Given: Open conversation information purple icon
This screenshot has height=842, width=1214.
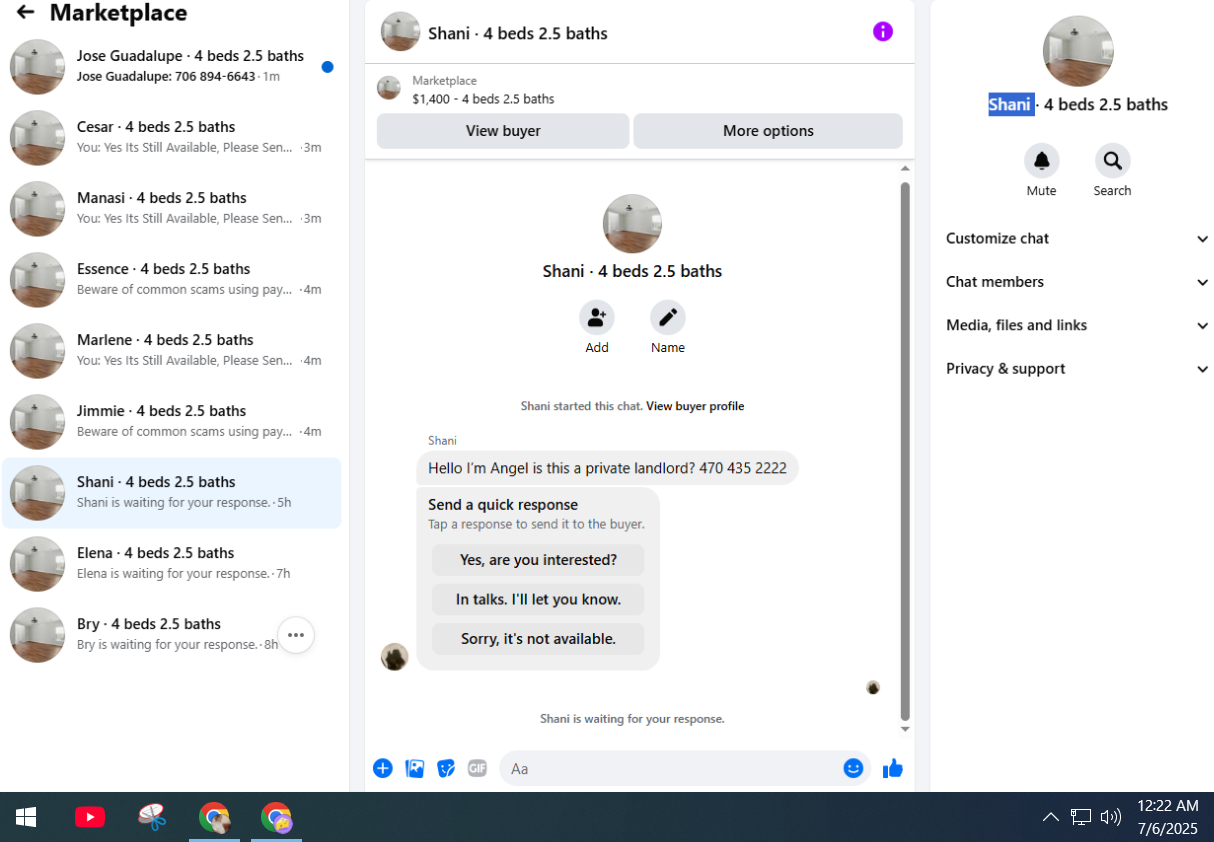Looking at the screenshot, I should click(883, 32).
